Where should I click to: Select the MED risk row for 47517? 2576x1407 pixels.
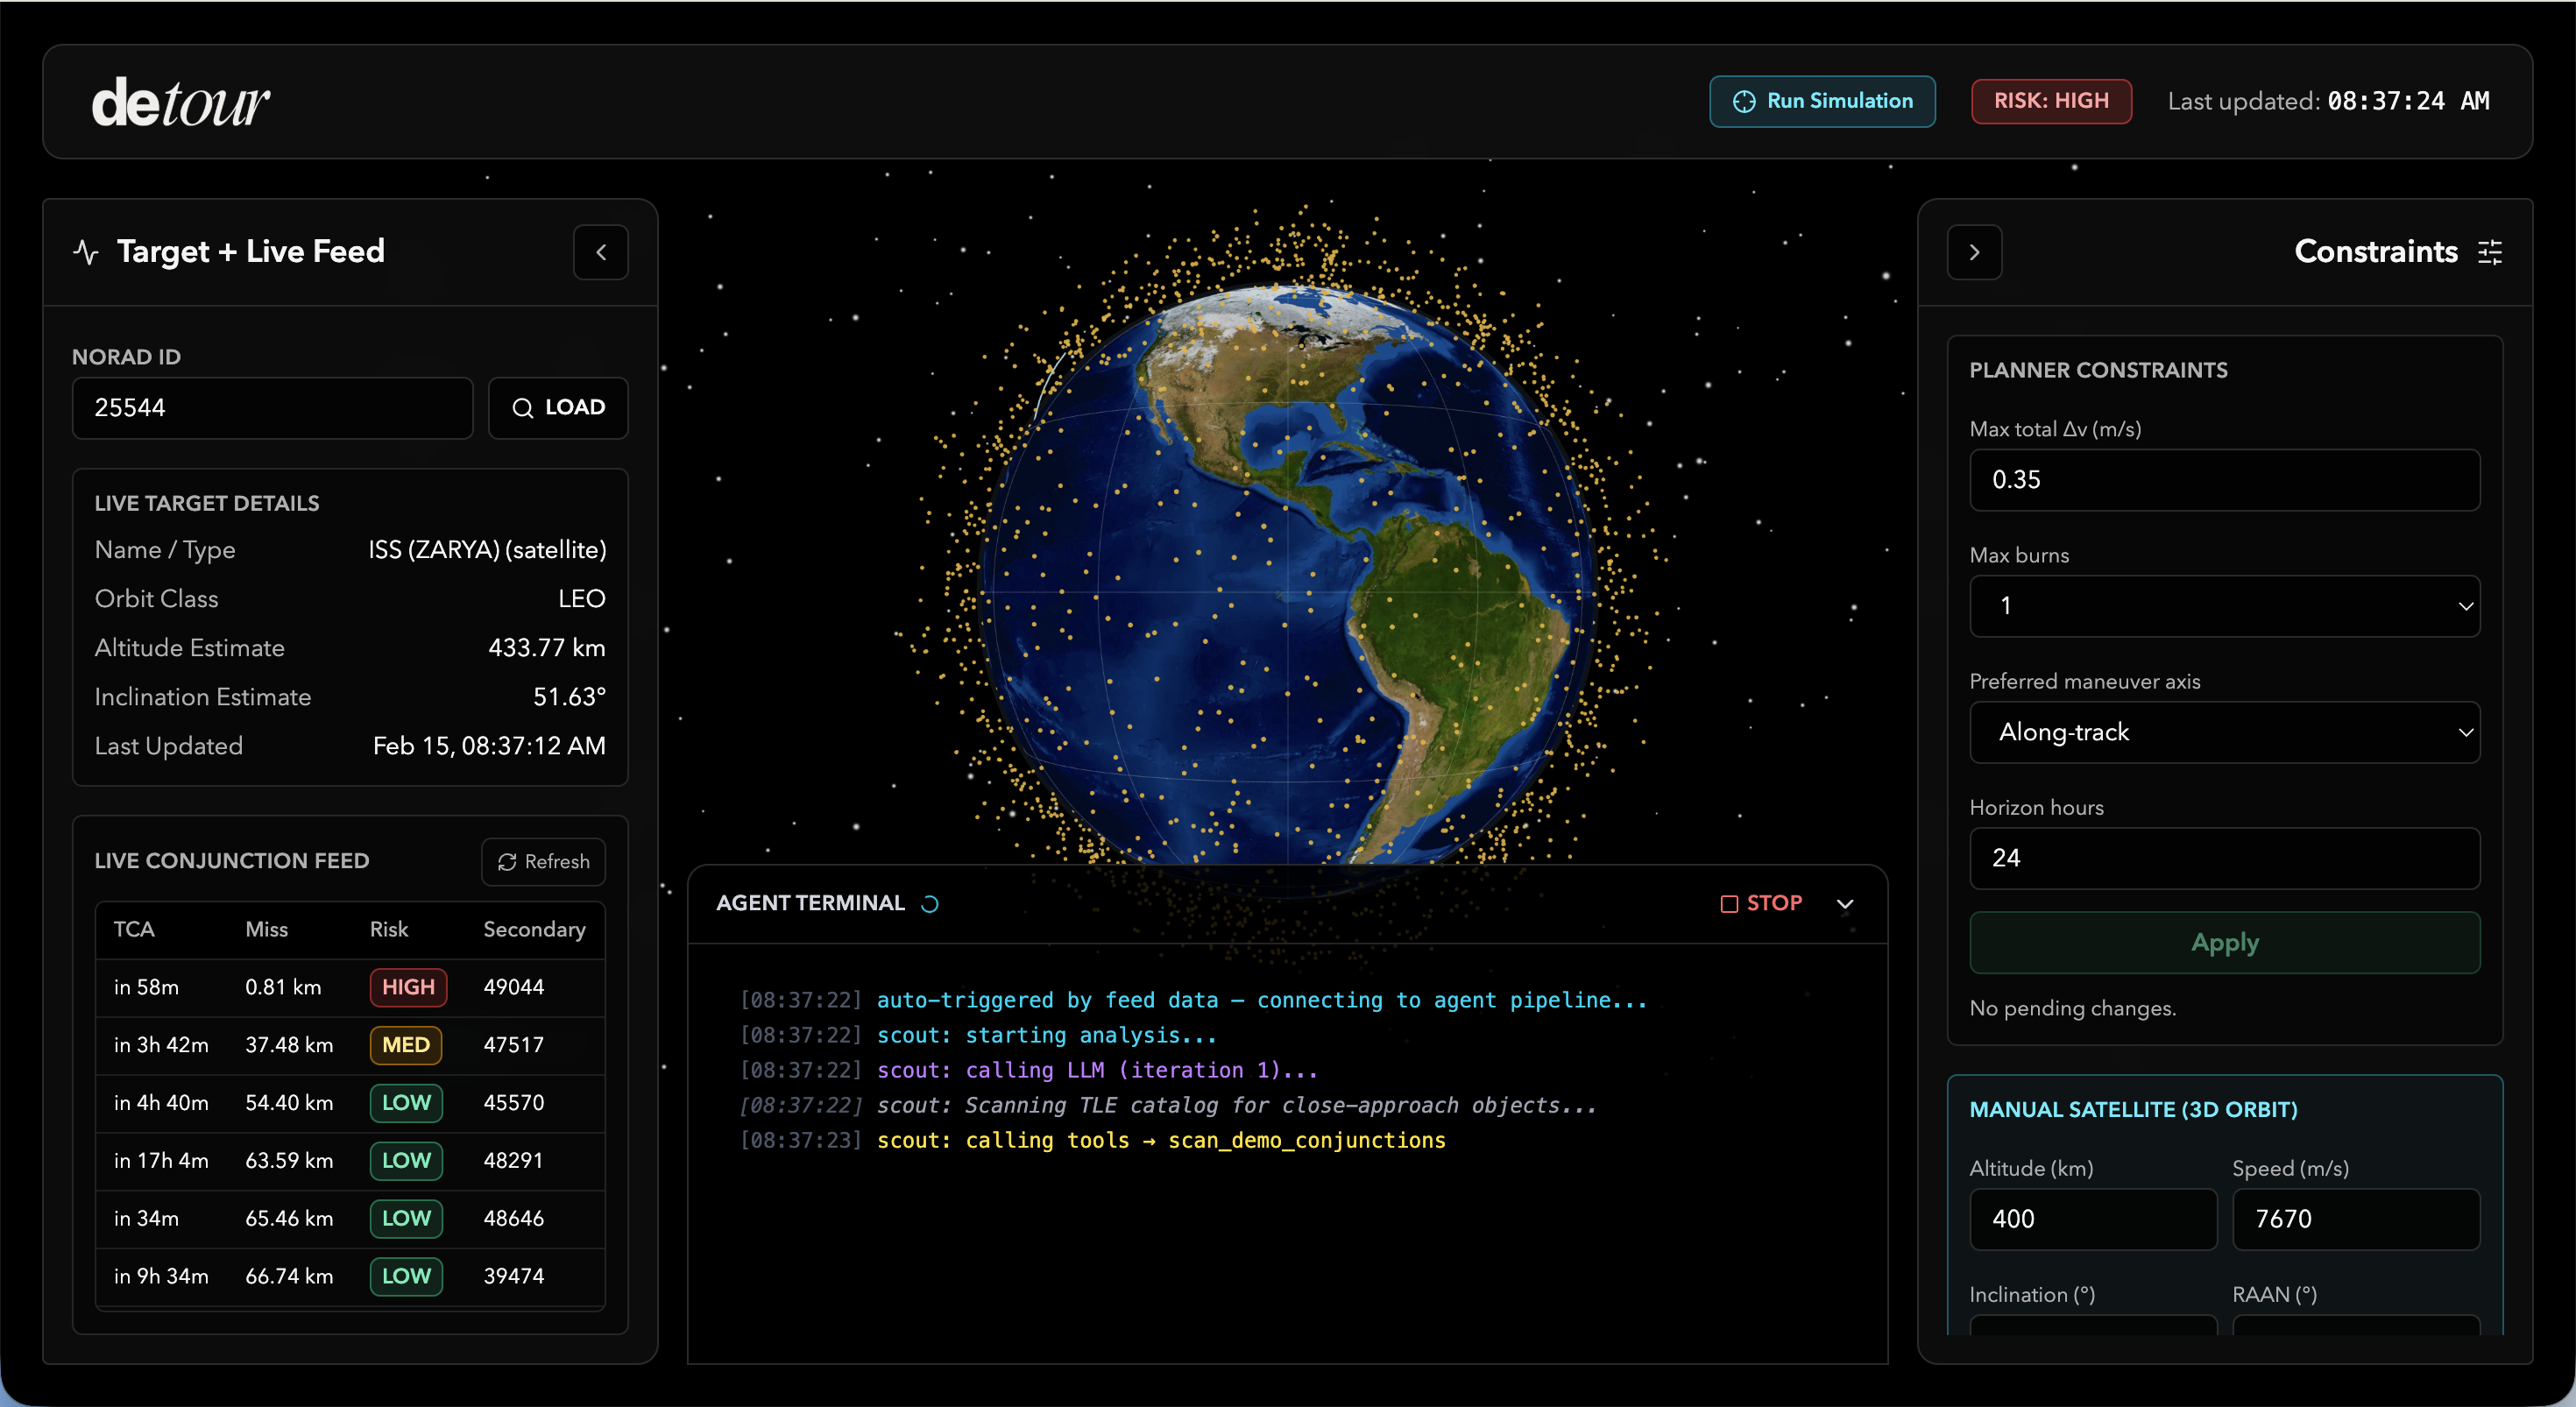pyautogui.click(x=350, y=1045)
